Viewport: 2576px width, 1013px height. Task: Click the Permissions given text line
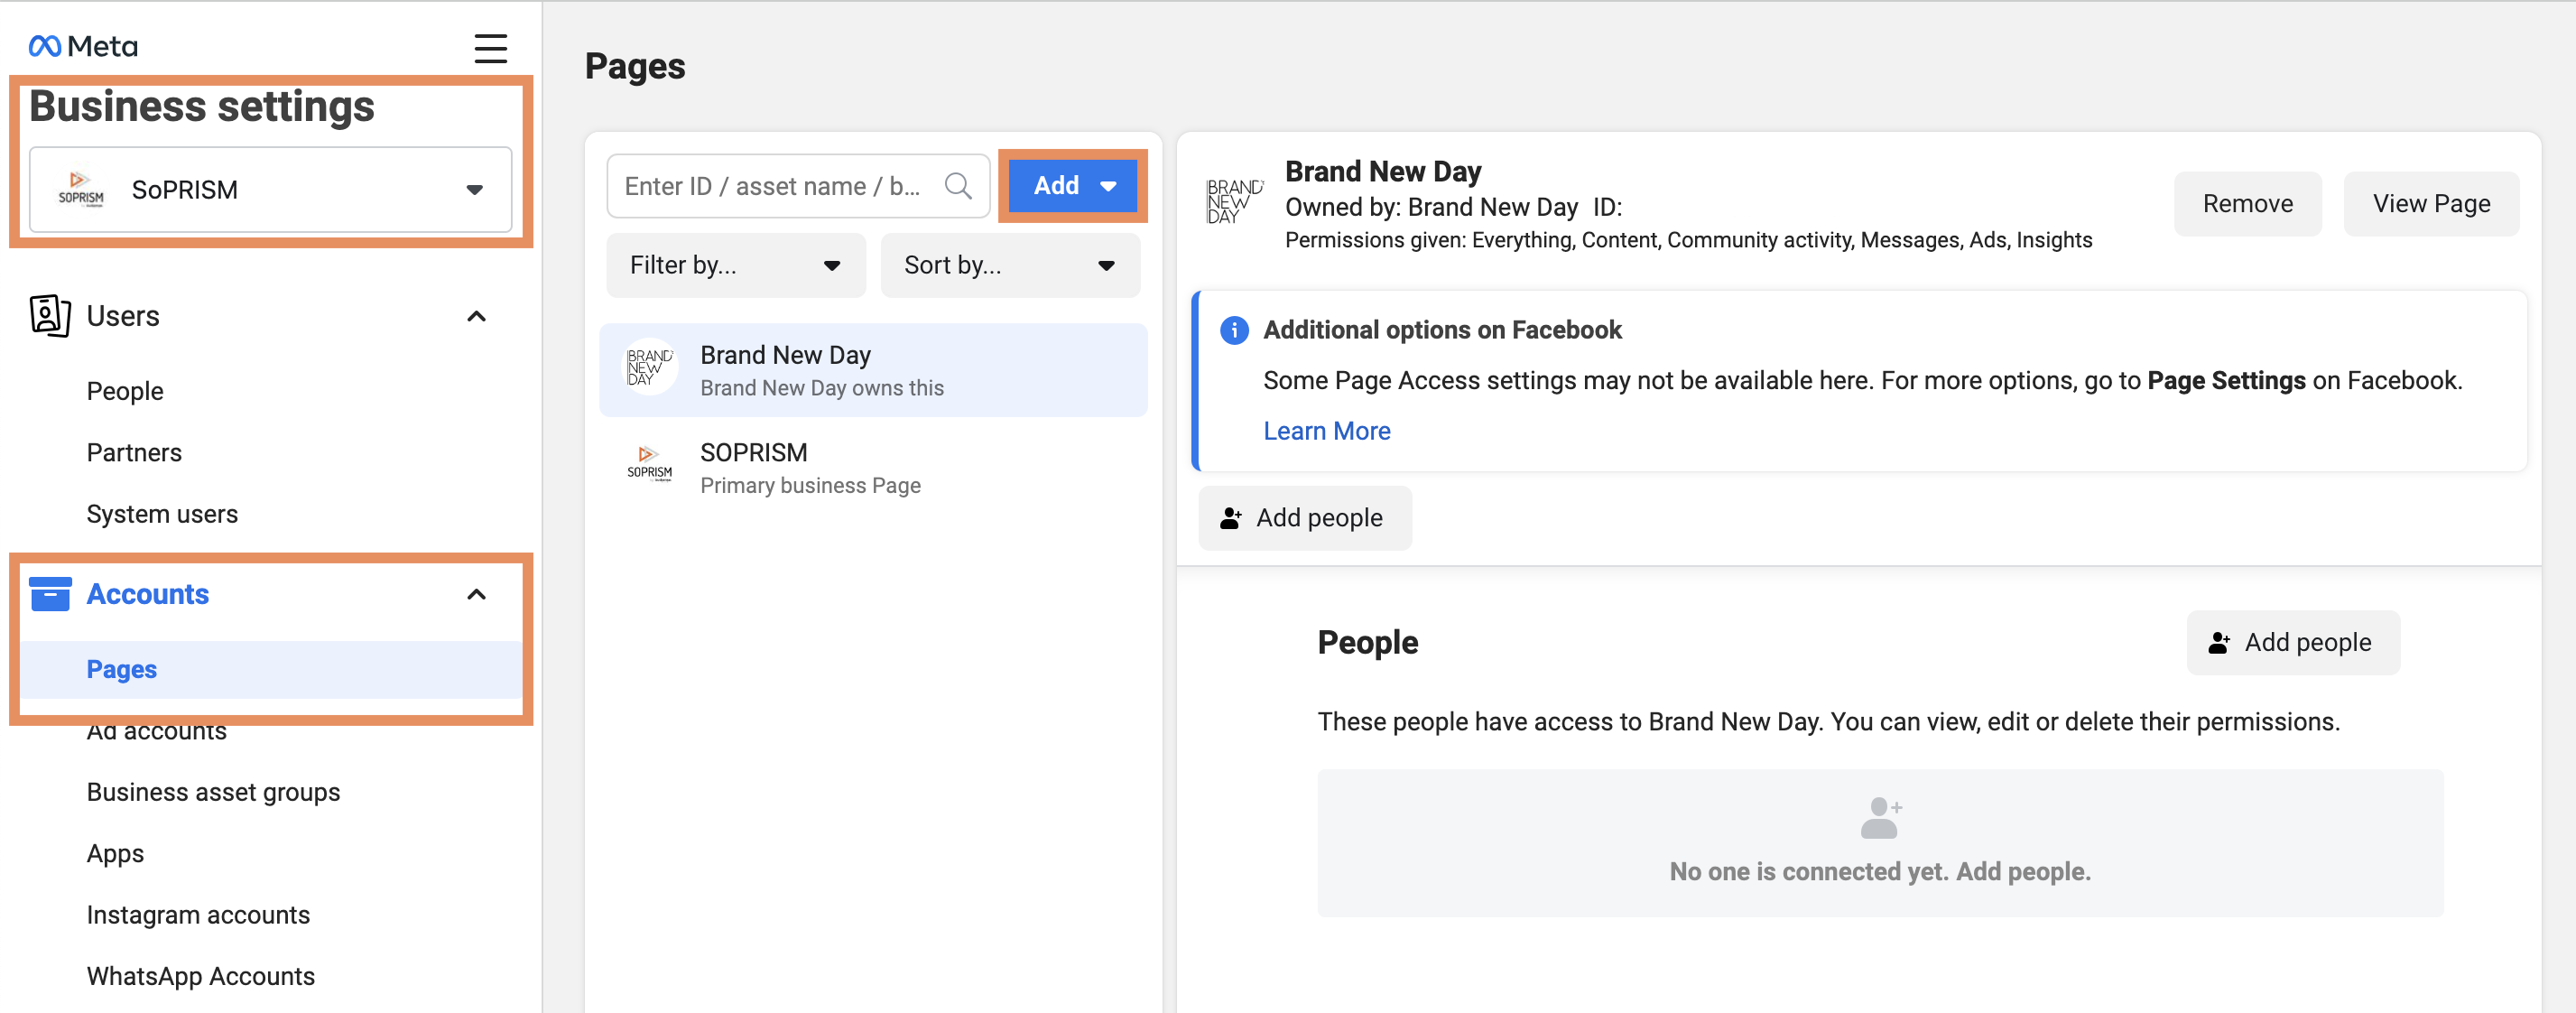click(x=1688, y=240)
